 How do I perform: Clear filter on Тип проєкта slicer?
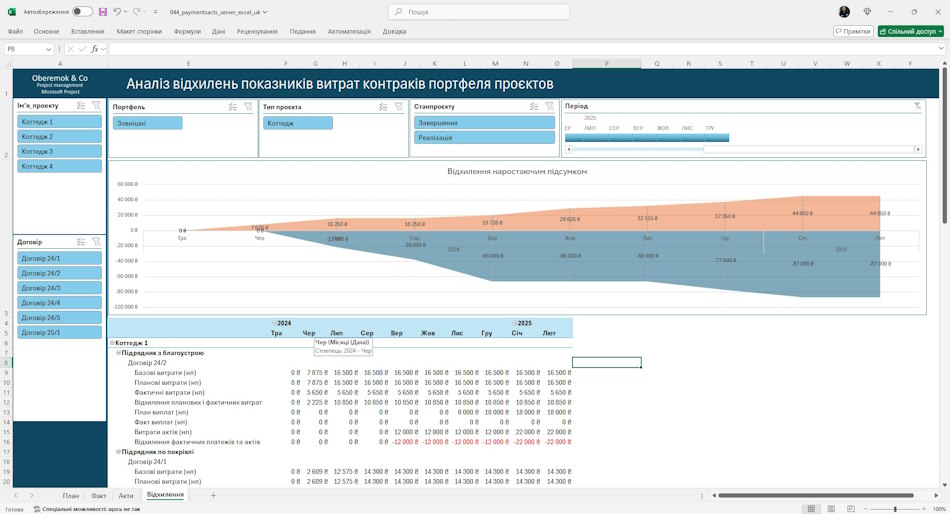(399, 107)
